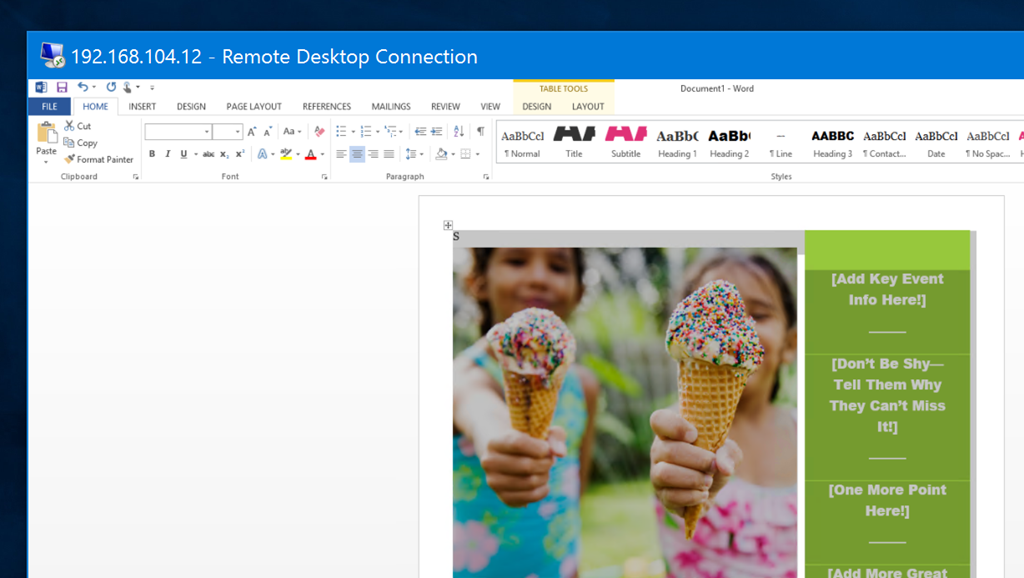Toggle Italic text formatting
Screen dimensions: 1024x578
(x=167, y=154)
